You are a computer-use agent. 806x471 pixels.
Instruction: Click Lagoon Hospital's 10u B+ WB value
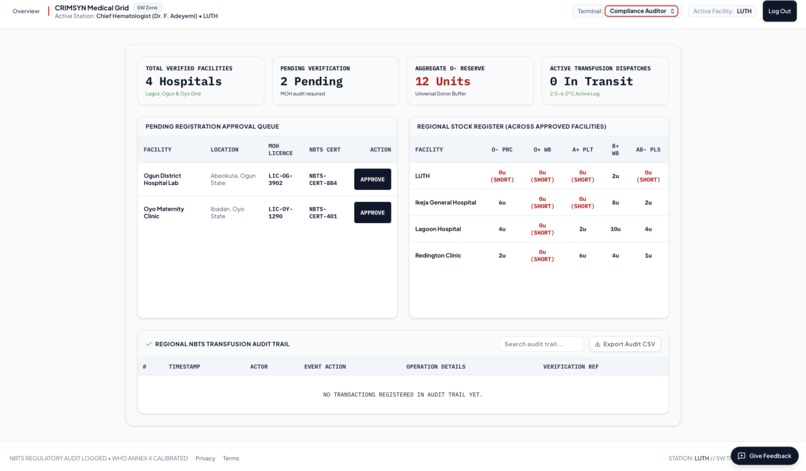tap(615, 229)
